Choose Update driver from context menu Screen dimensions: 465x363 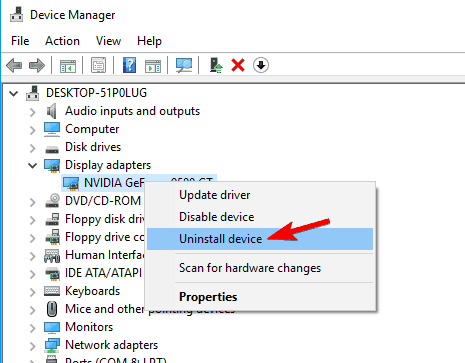click(260, 195)
